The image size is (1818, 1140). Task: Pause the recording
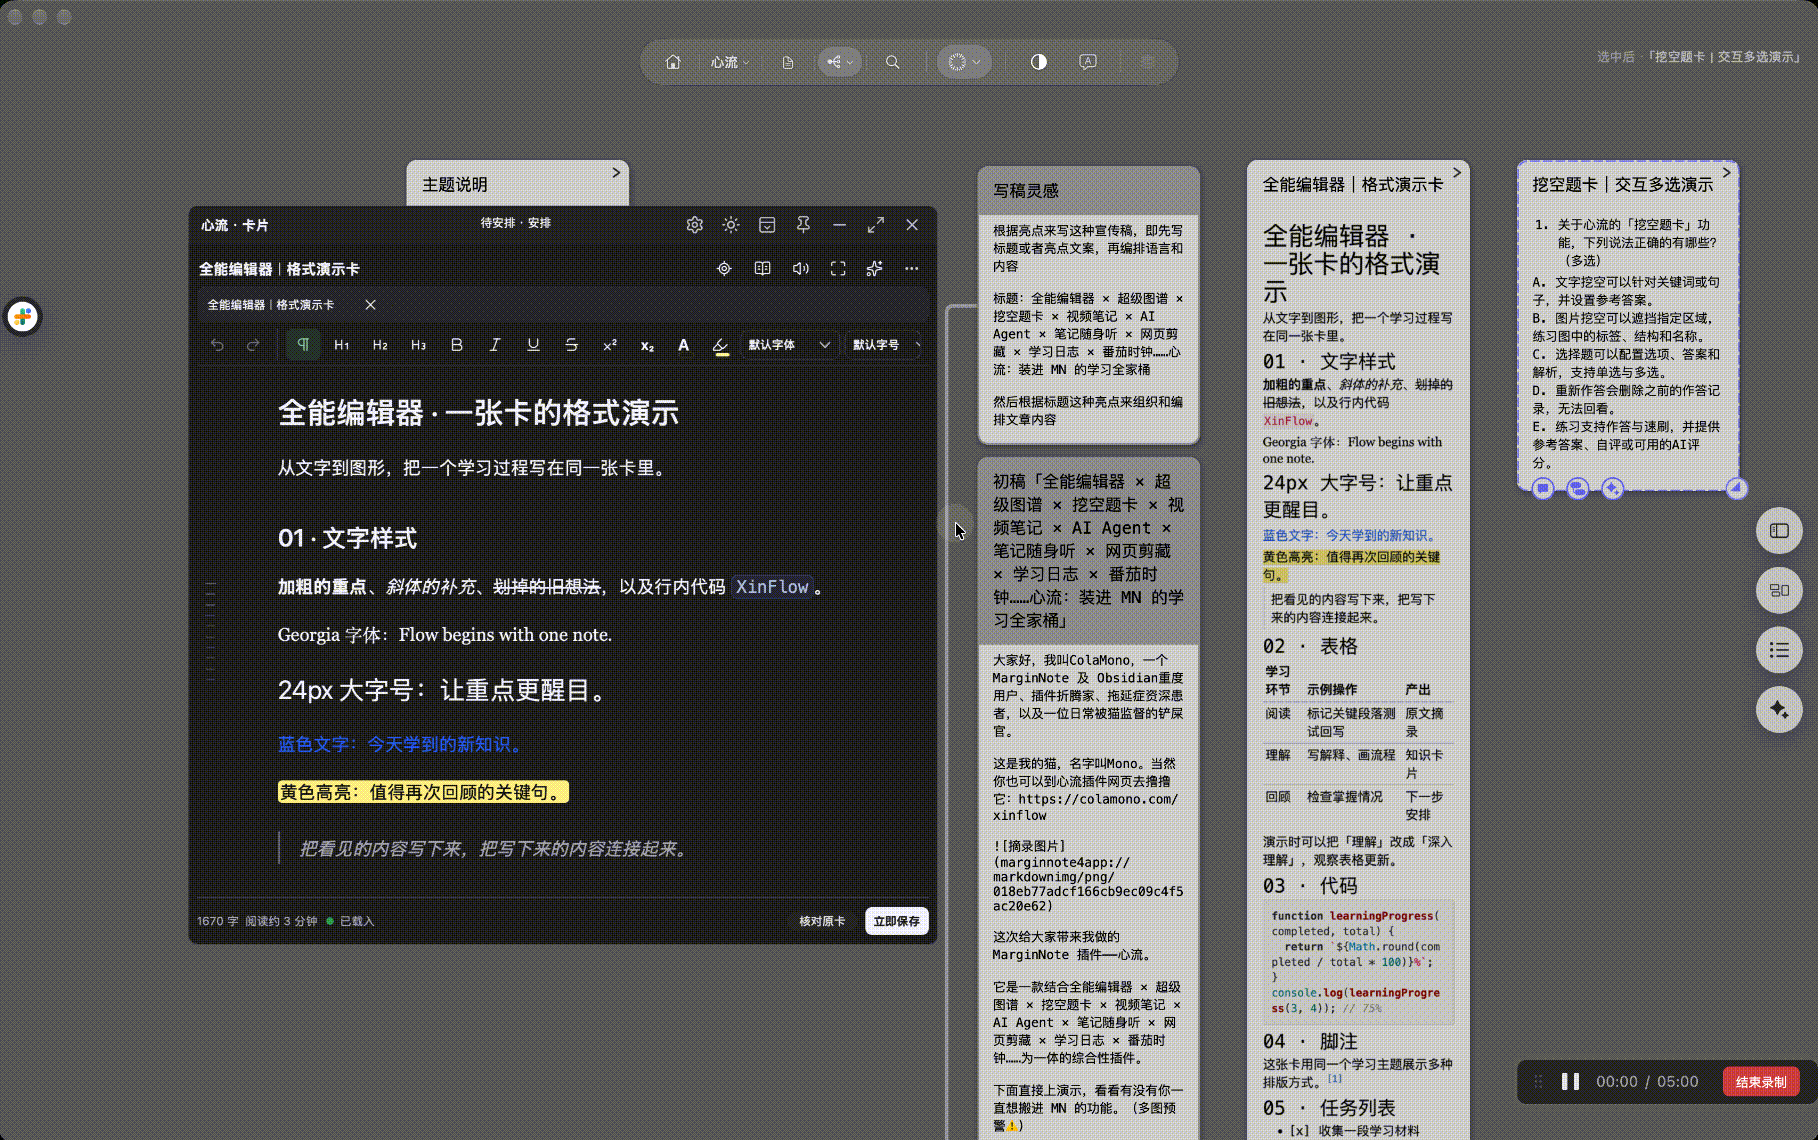pos(1570,1082)
